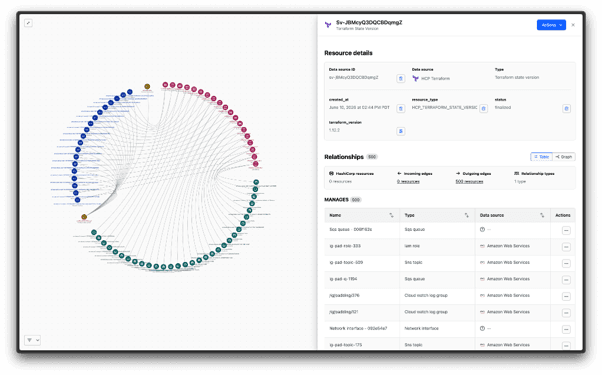Select the brown node at top of graph

147,86
